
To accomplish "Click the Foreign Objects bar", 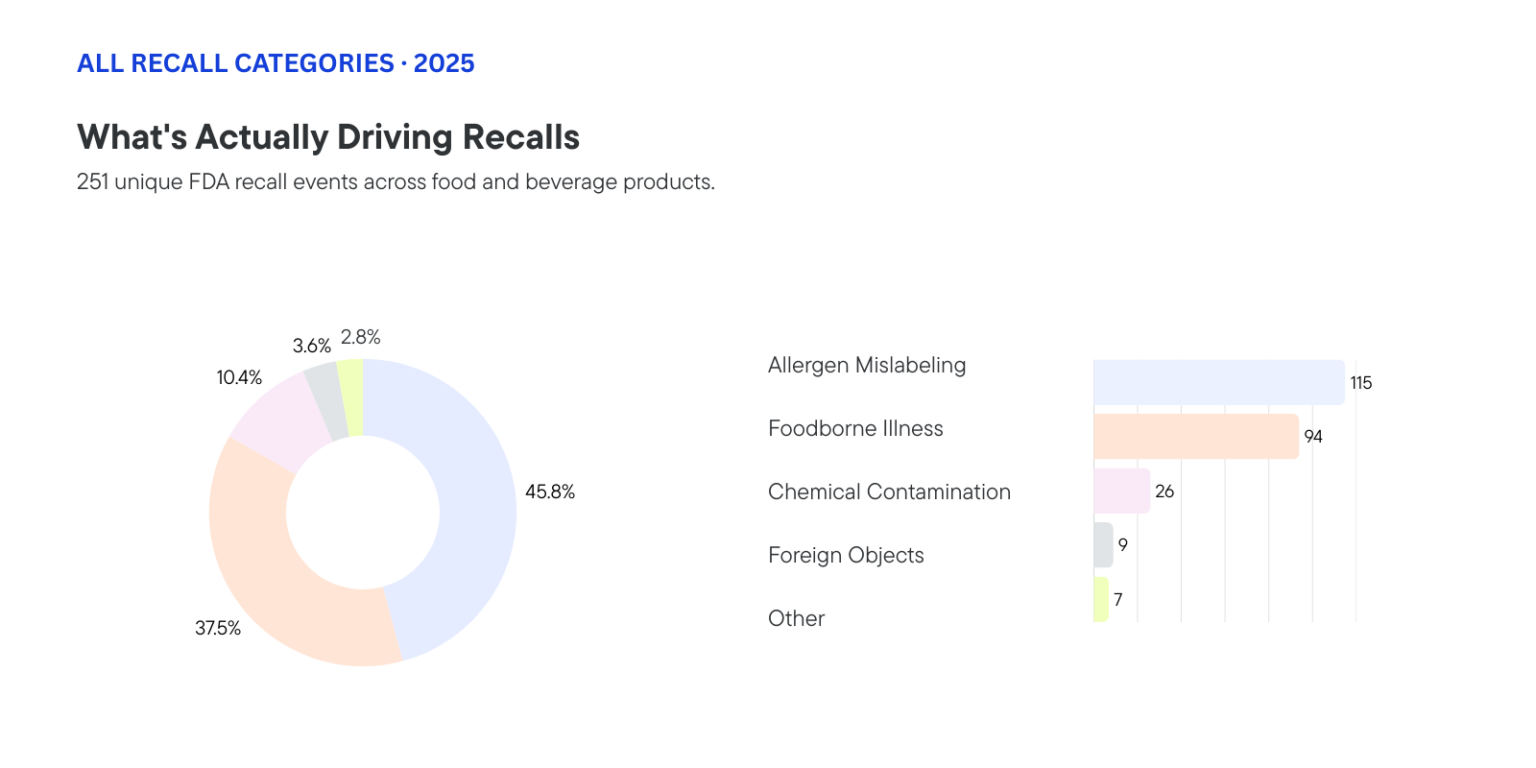I will 1103,545.
